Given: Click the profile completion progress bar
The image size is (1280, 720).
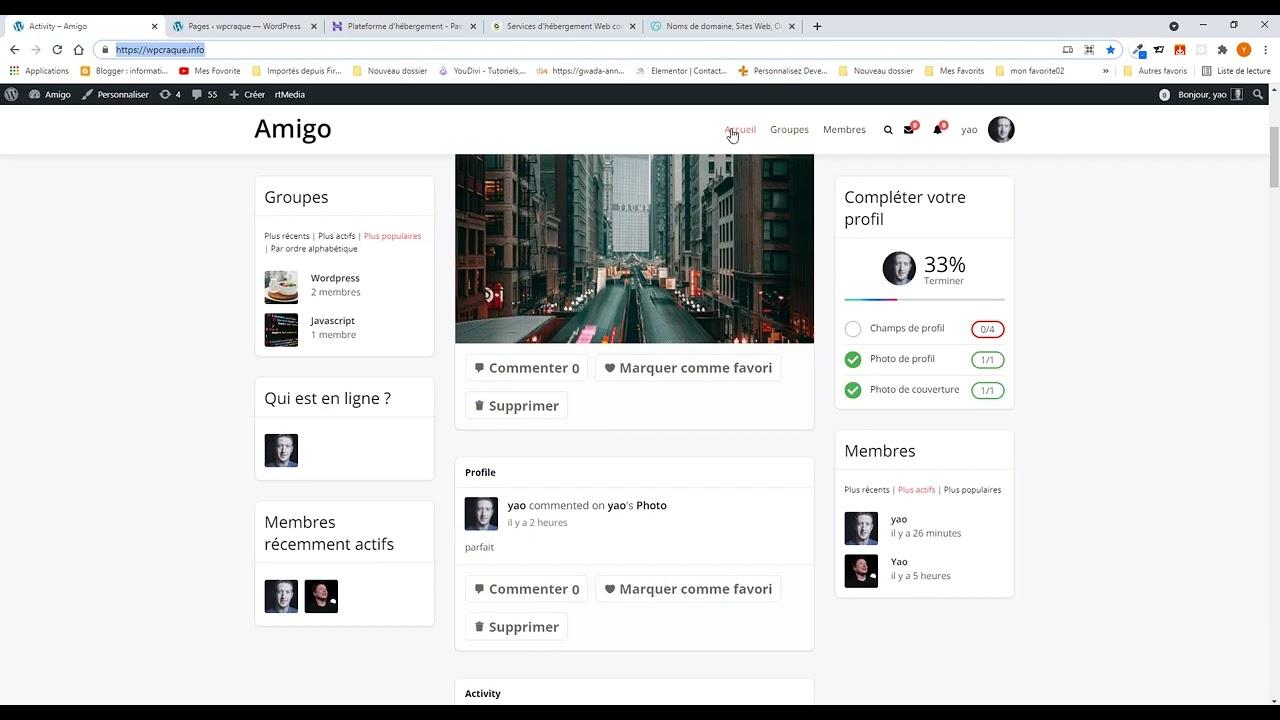Looking at the screenshot, I should pyautogui.click(x=924, y=299).
